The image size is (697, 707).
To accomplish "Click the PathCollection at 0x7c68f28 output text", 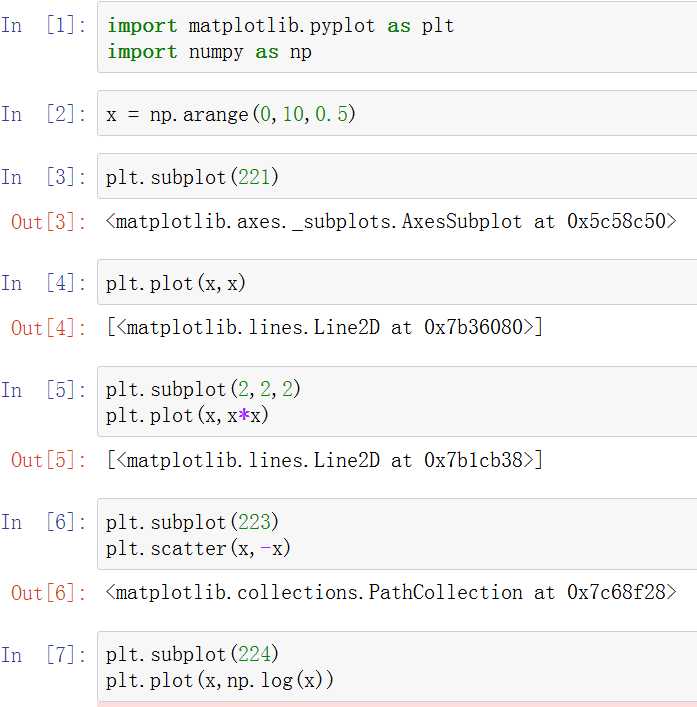I will [391, 592].
